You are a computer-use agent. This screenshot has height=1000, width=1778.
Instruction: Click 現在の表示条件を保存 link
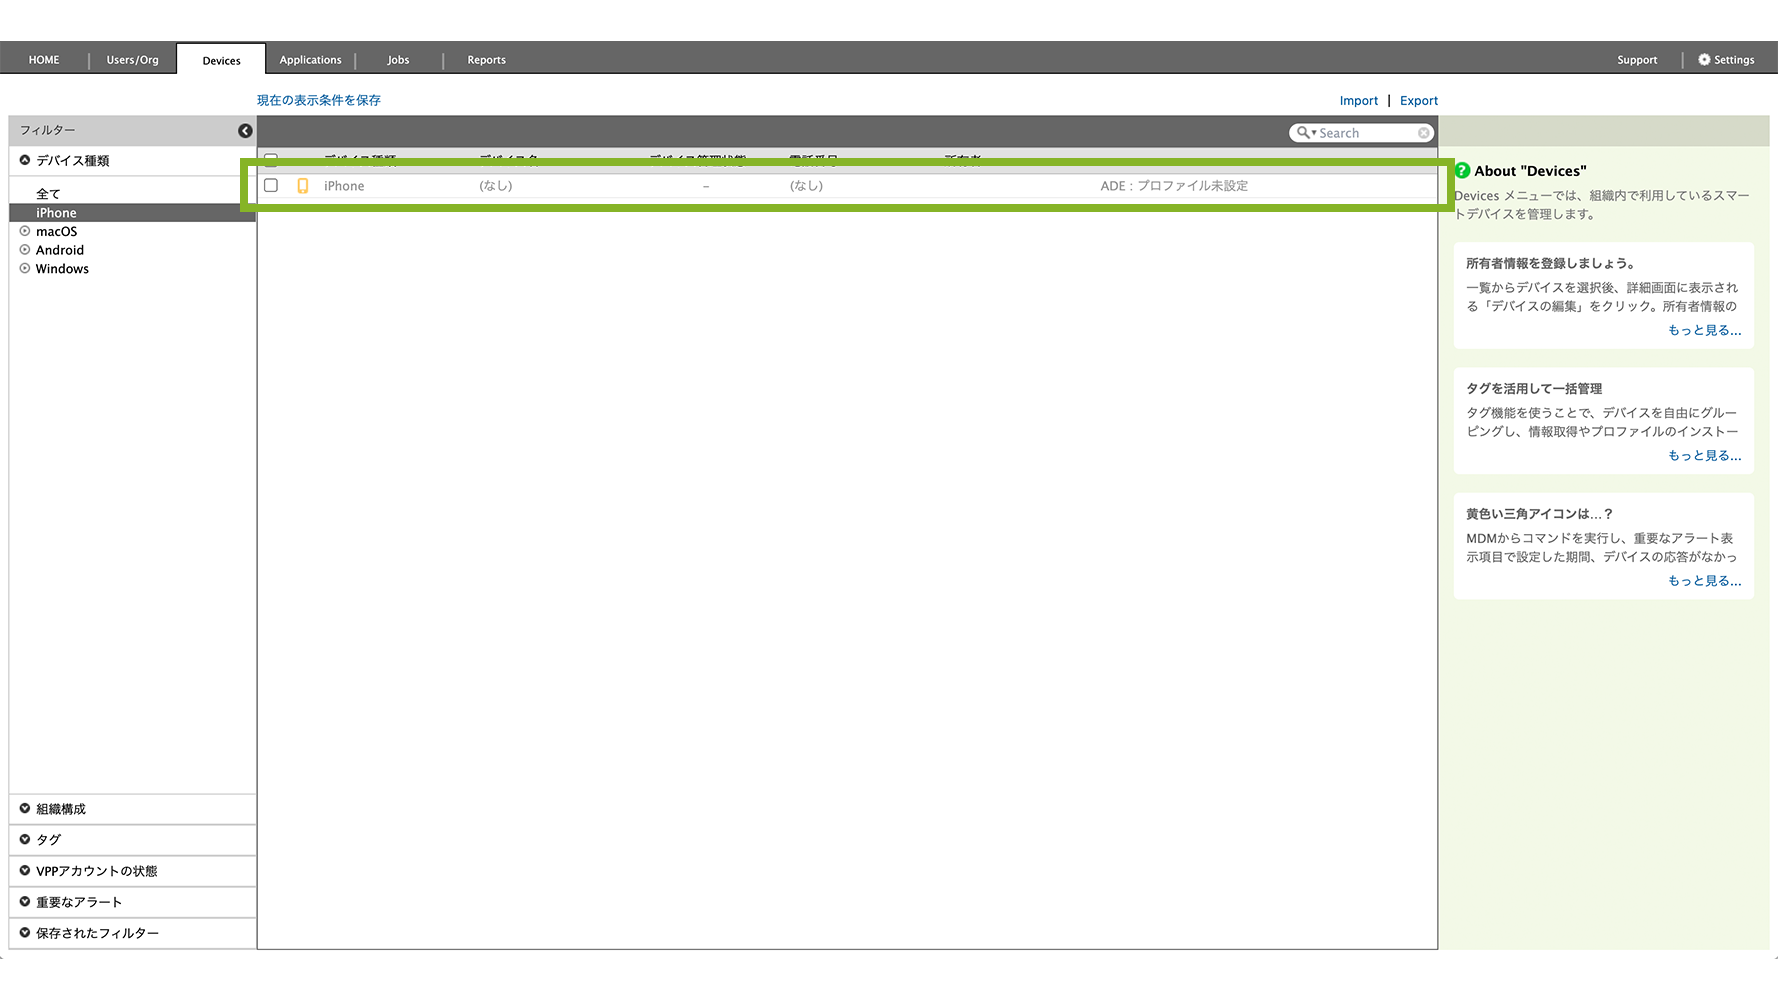point(318,100)
